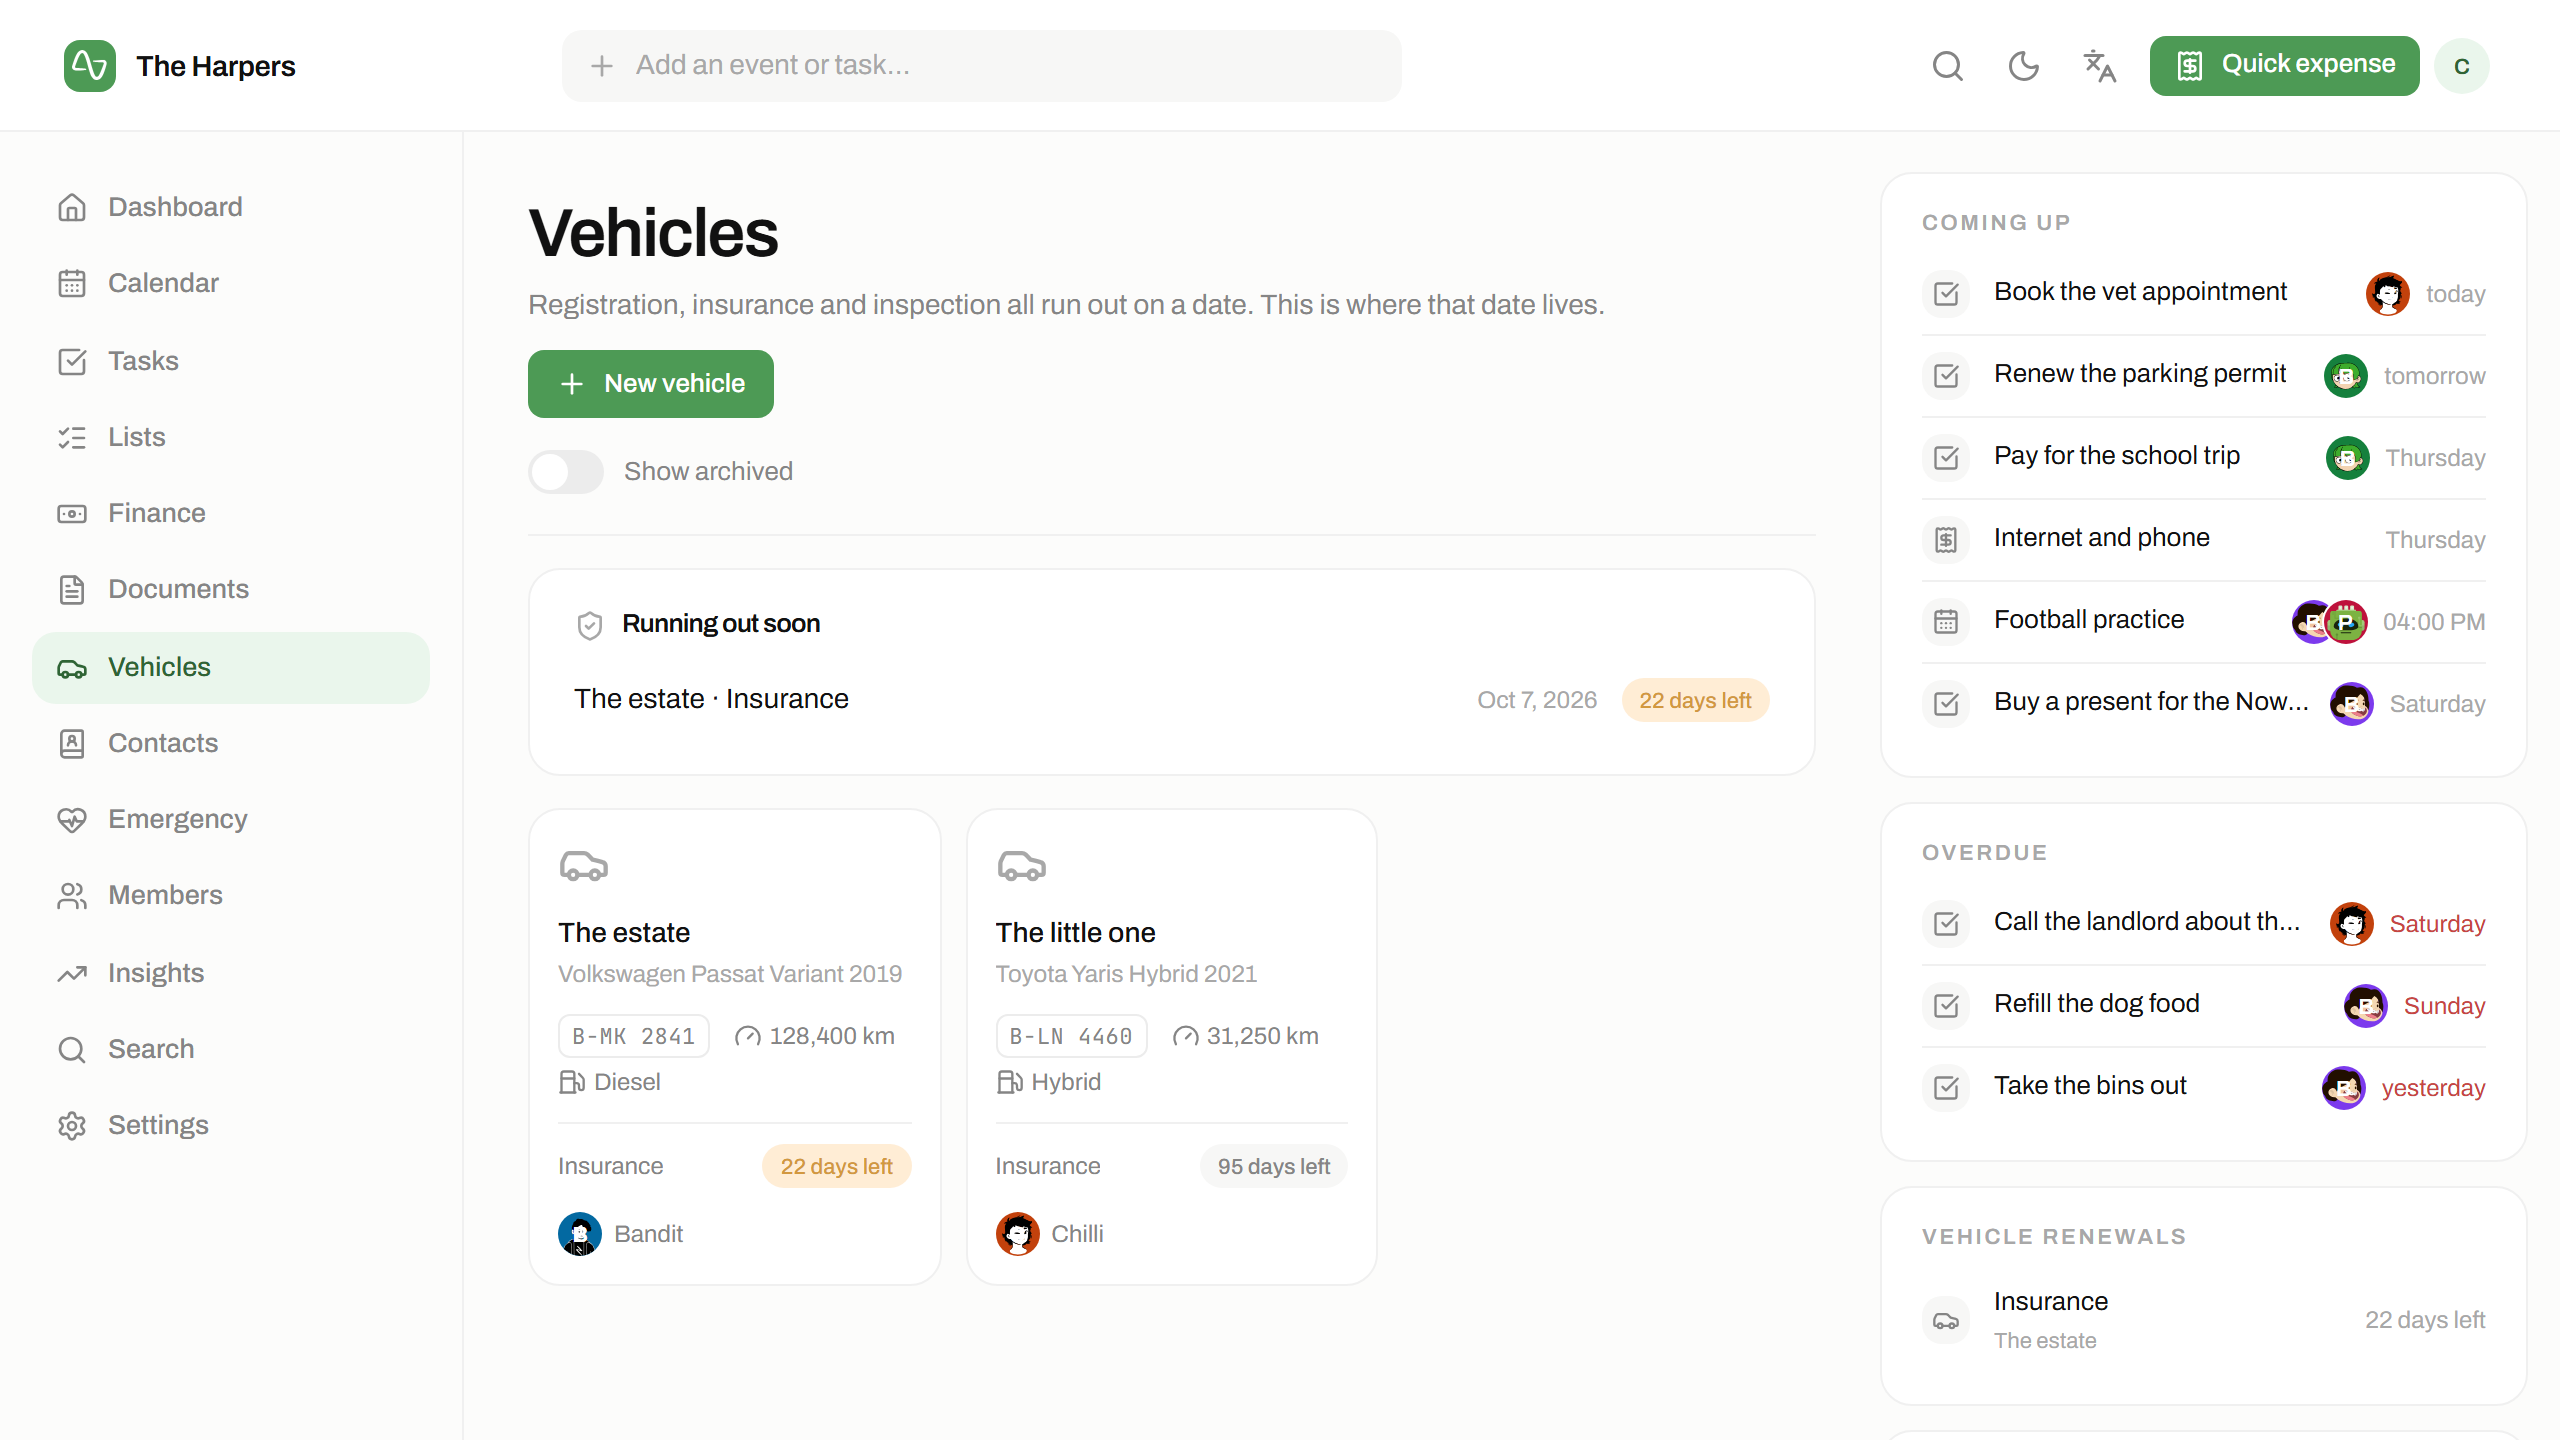Open user avatar C menu
This screenshot has width=2560, height=1440.
pos(2462,66)
